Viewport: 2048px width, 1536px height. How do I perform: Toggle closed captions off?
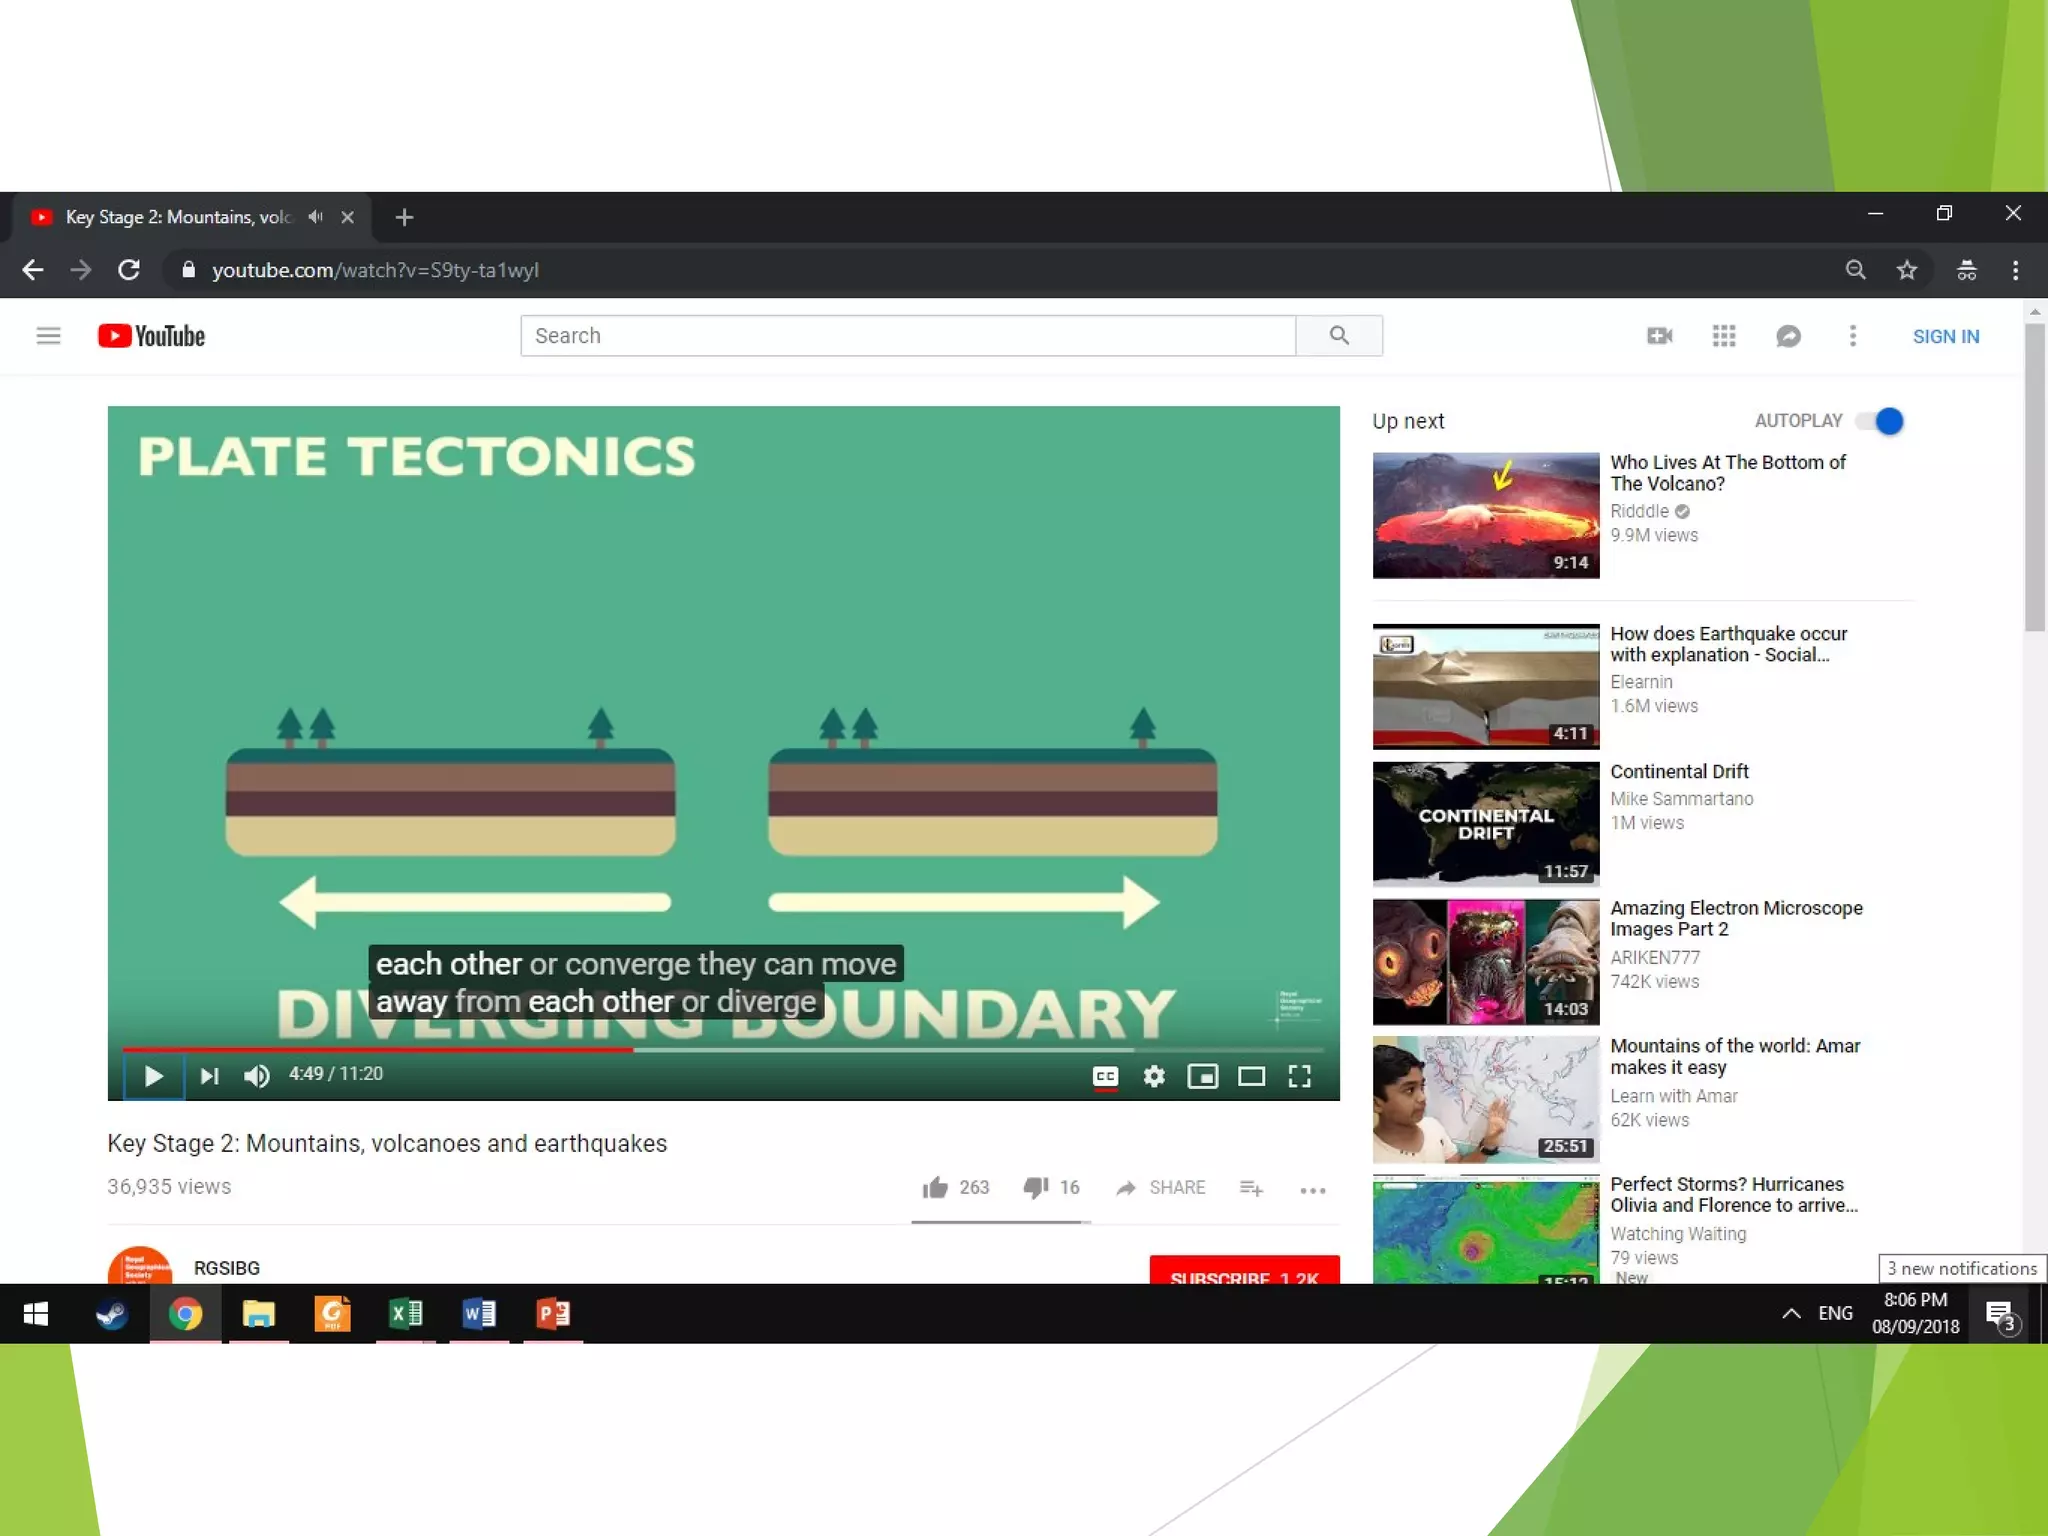[1105, 1076]
